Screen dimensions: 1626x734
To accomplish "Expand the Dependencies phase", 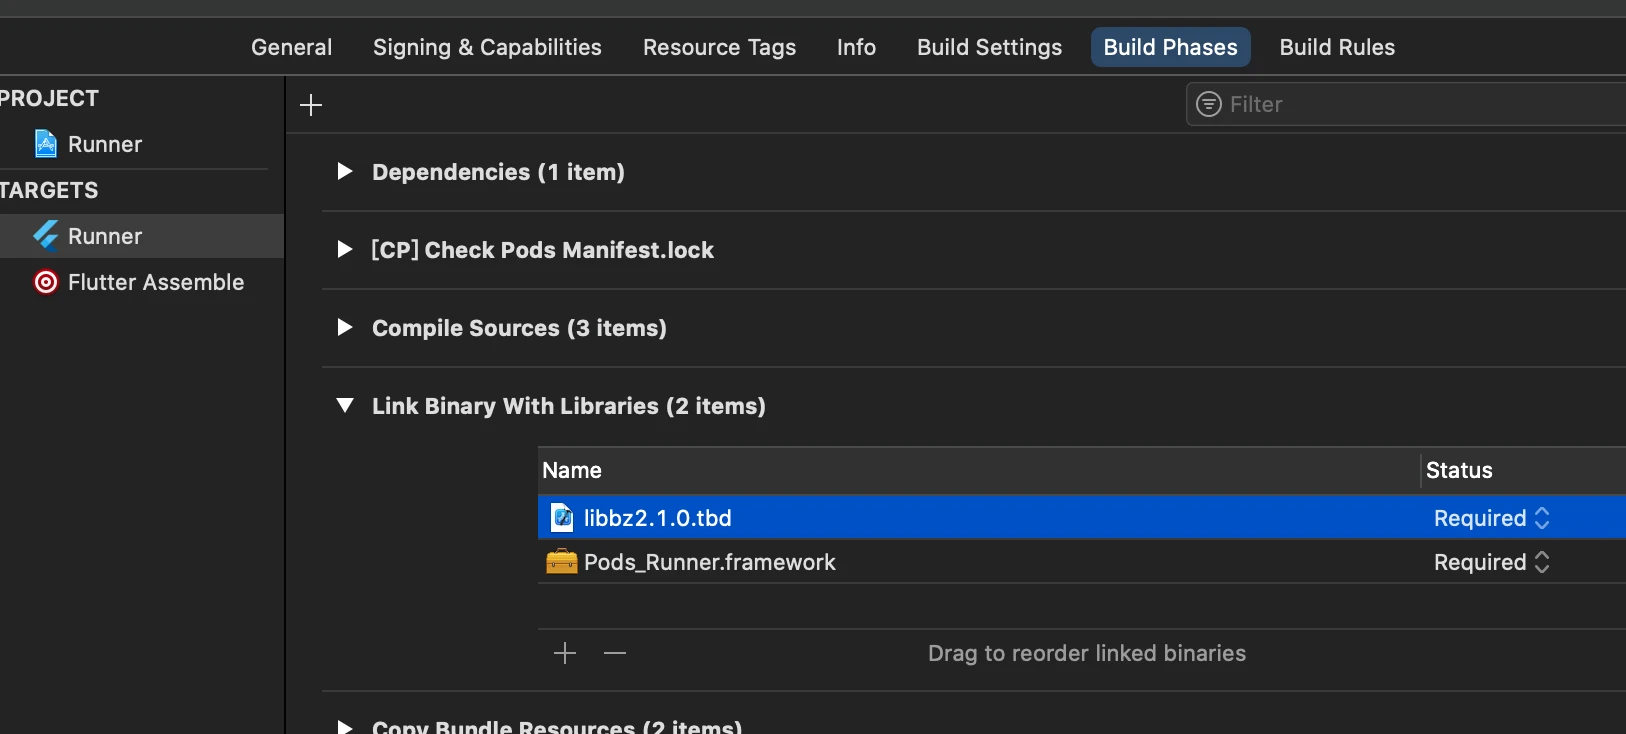I will click(x=345, y=172).
